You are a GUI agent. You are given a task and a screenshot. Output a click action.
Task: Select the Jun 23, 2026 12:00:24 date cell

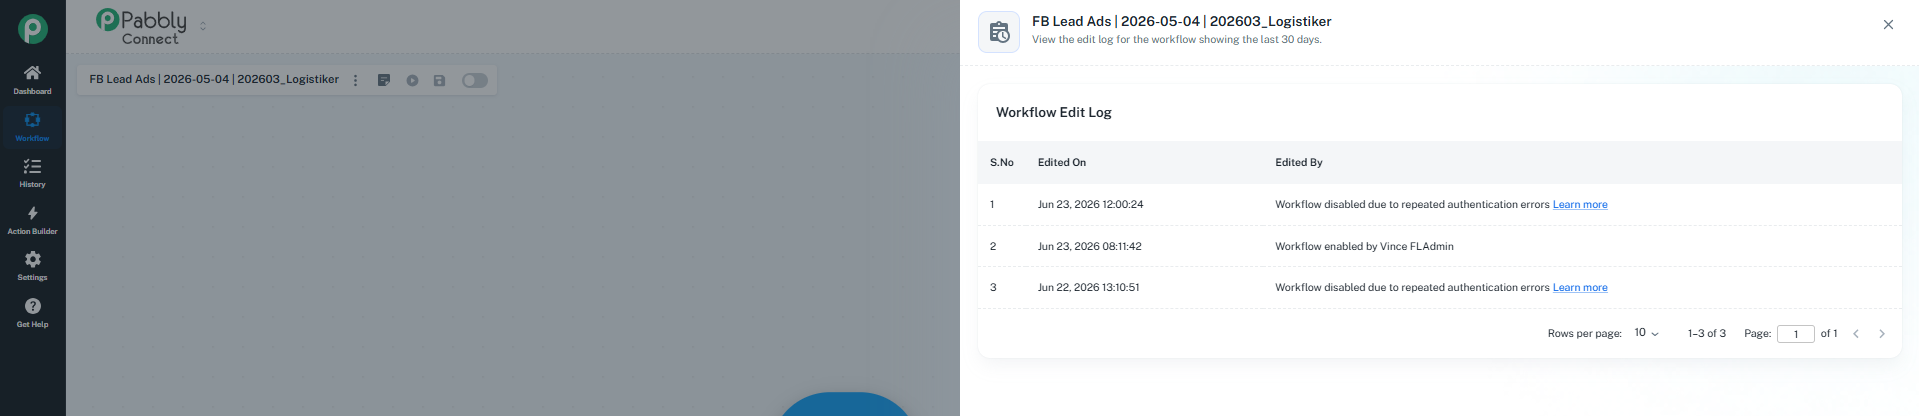pos(1091,204)
